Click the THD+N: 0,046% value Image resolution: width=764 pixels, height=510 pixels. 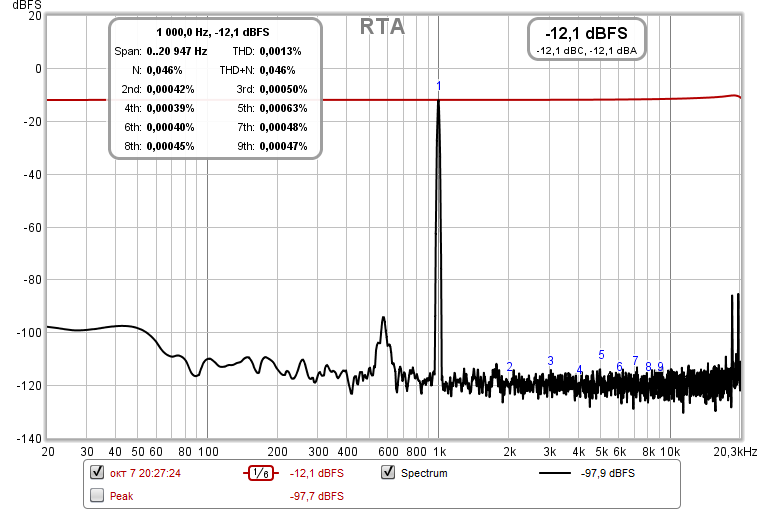pos(277,70)
